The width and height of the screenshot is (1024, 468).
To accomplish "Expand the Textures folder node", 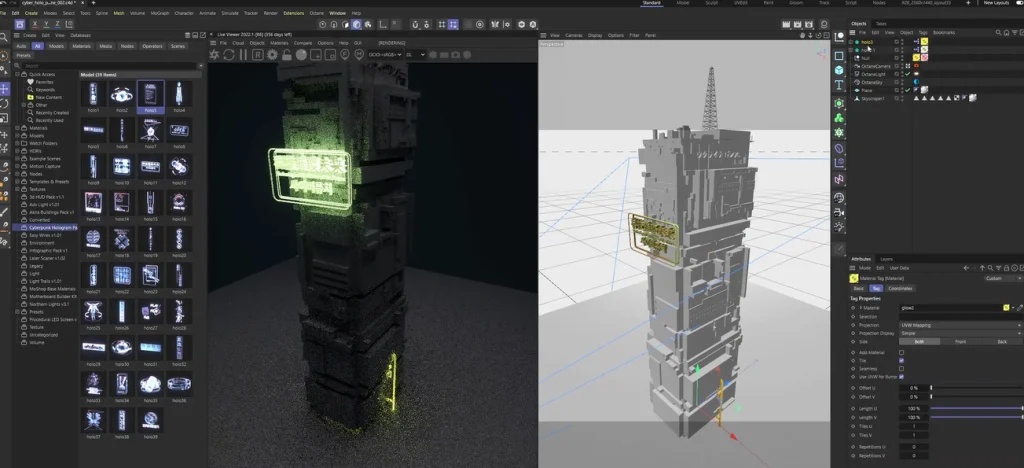I will tap(18, 189).
